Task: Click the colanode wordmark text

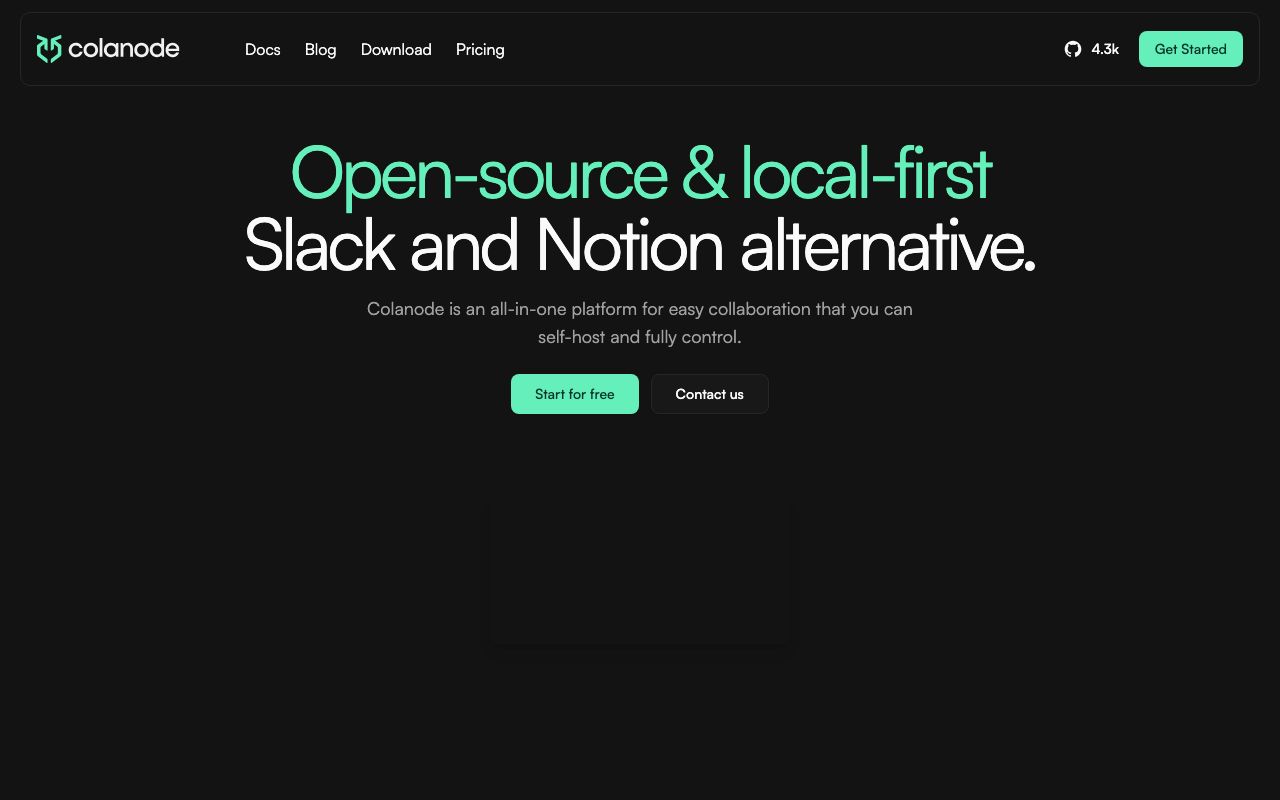Action: (124, 49)
